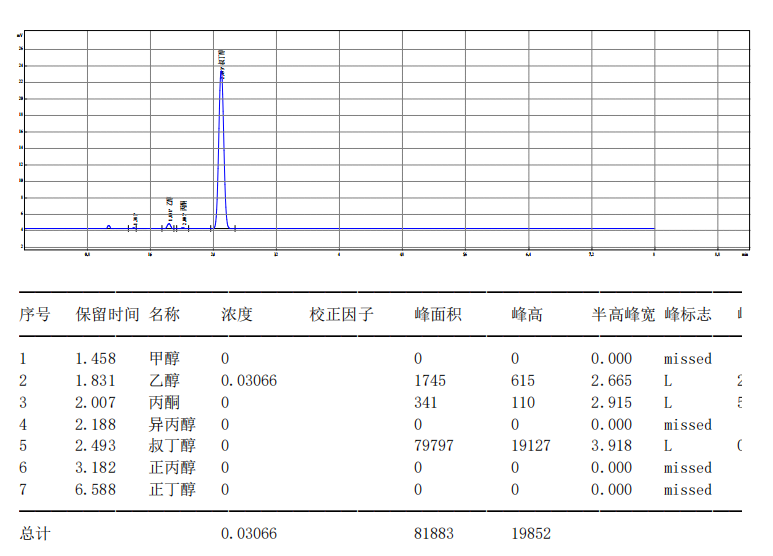Select the 峰面积 column header
The height and width of the screenshot is (556, 773).
point(437,315)
